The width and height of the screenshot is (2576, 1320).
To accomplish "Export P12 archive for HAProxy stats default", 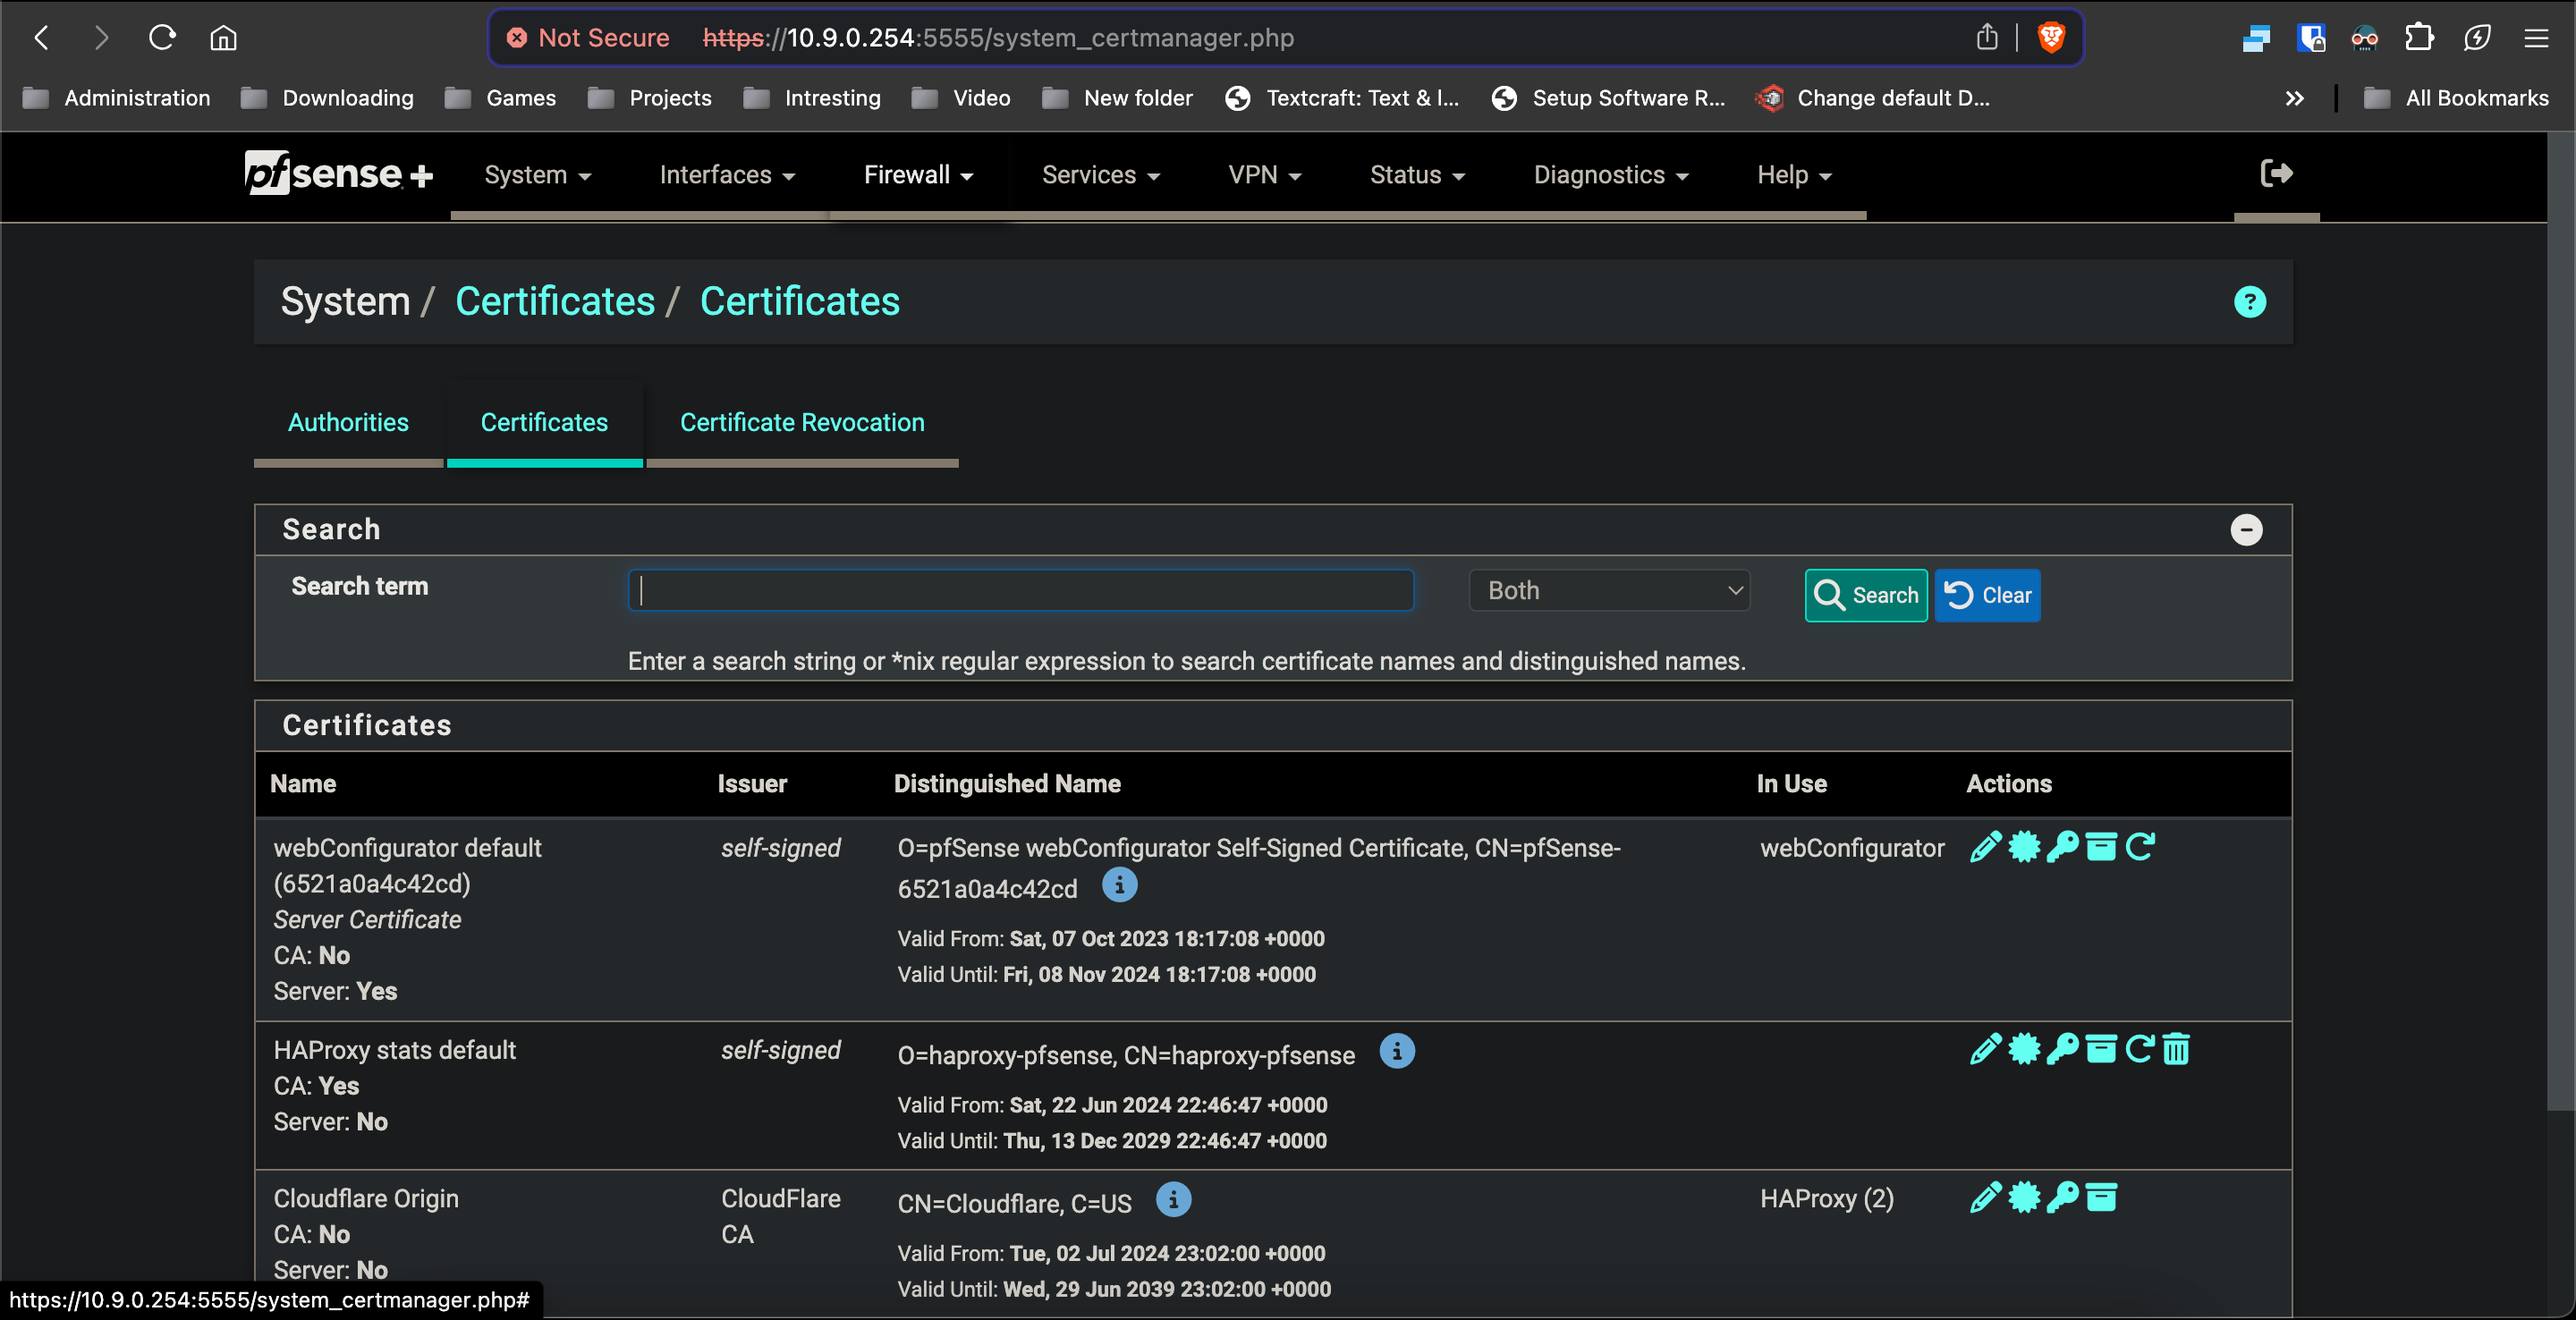I will (2101, 1049).
